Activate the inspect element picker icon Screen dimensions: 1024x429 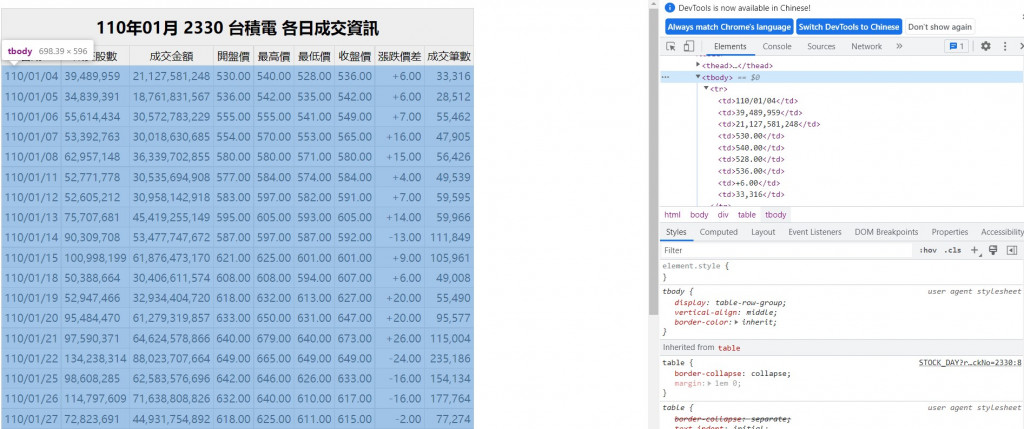coord(671,46)
